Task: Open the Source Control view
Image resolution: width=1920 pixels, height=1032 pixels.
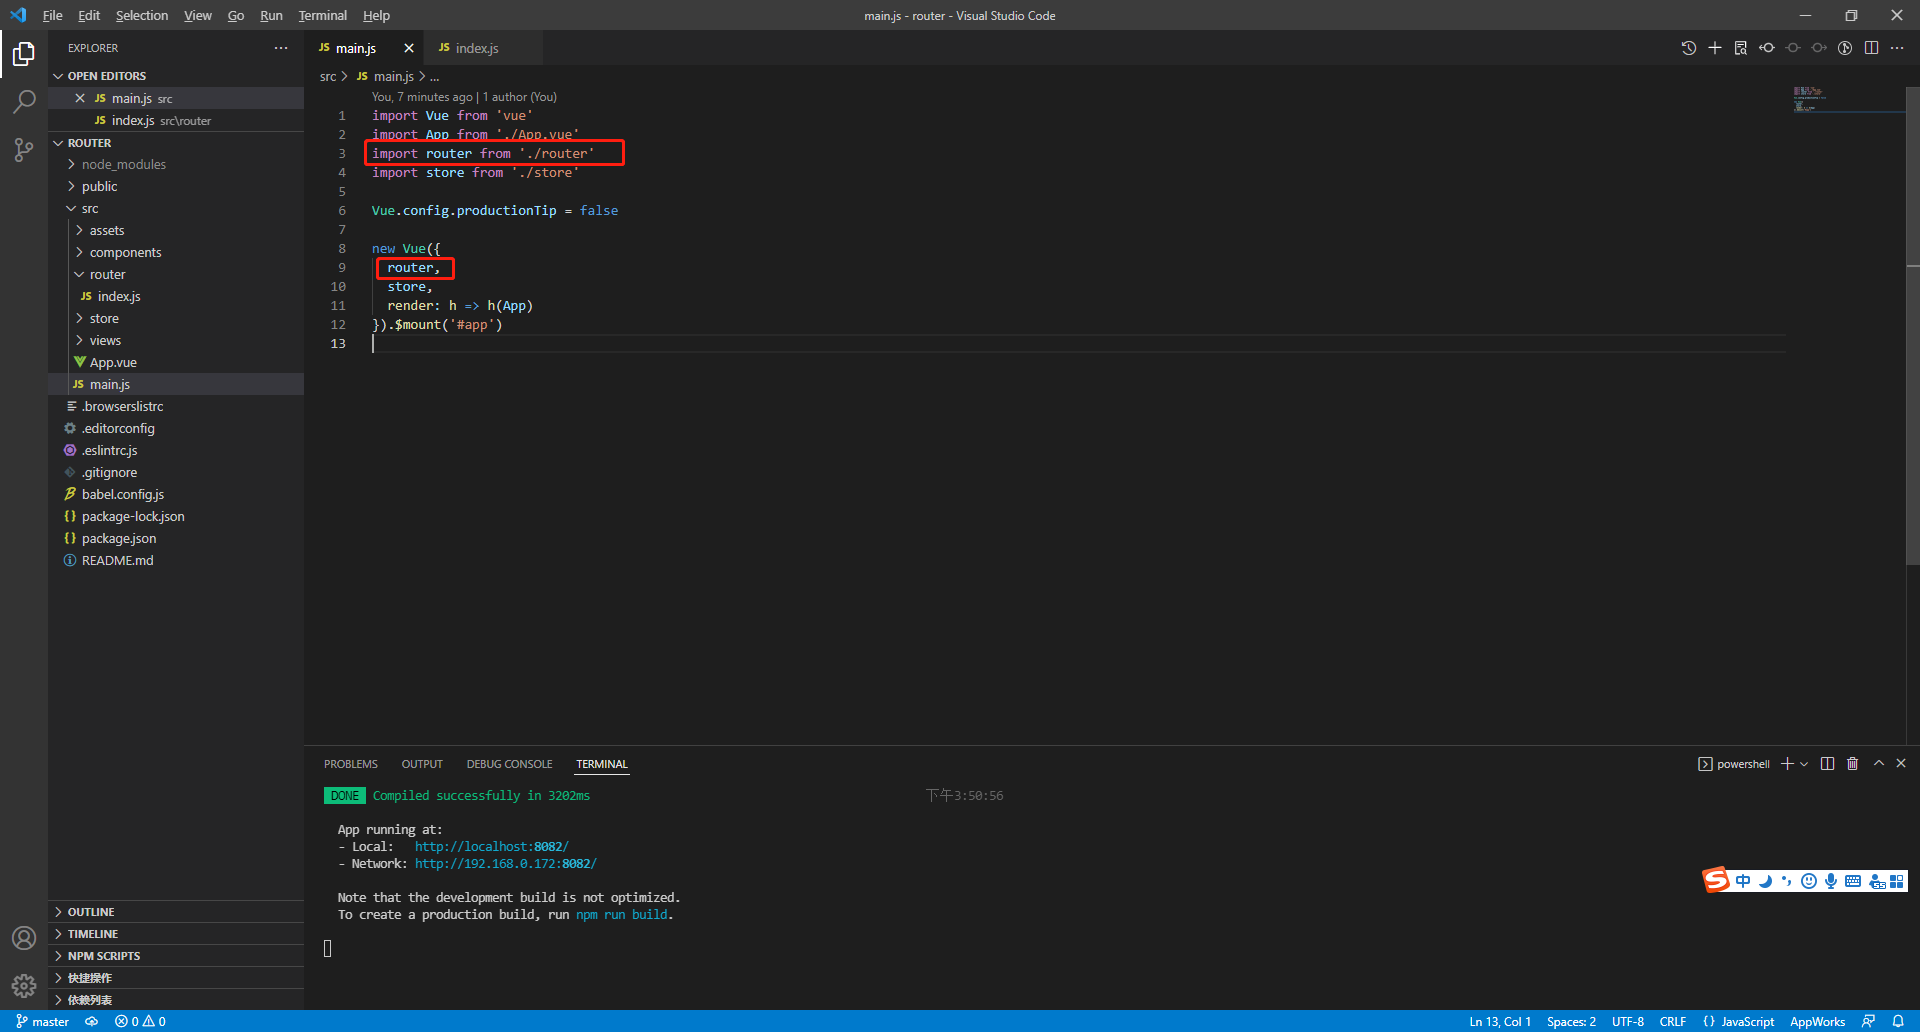Action: pos(24,150)
